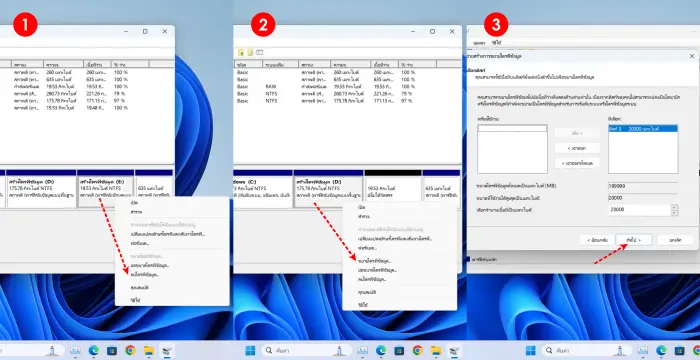Choose Open at top of middle context menu

coord(361,207)
